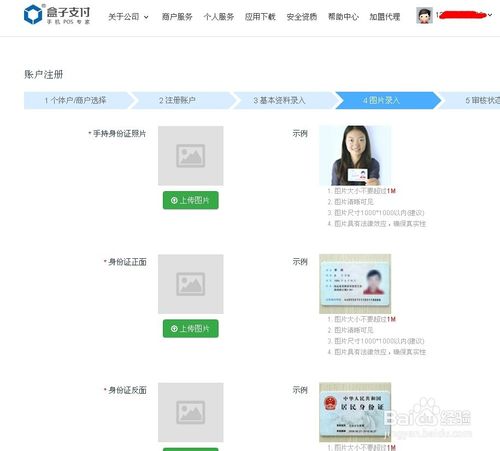The width and height of the screenshot is (500, 451).
Task: Select 安全资质 menu item
Action: tap(302, 17)
